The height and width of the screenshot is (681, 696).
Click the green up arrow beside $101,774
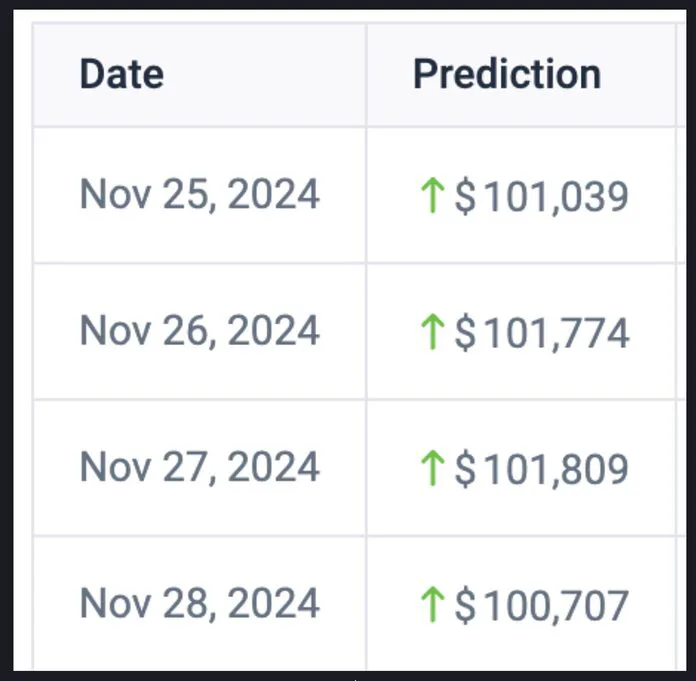pyautogui.click(x=432, y=332)
